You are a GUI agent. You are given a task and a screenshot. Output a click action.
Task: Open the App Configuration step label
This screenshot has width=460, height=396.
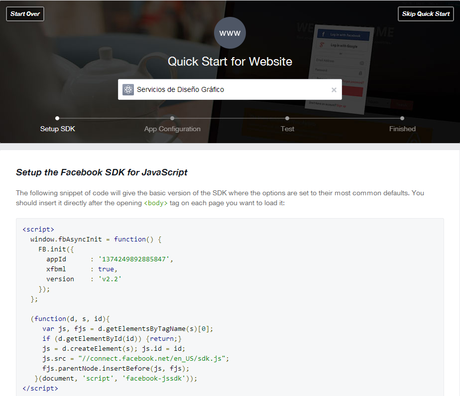pyautogui.click(x=172, y=129)
